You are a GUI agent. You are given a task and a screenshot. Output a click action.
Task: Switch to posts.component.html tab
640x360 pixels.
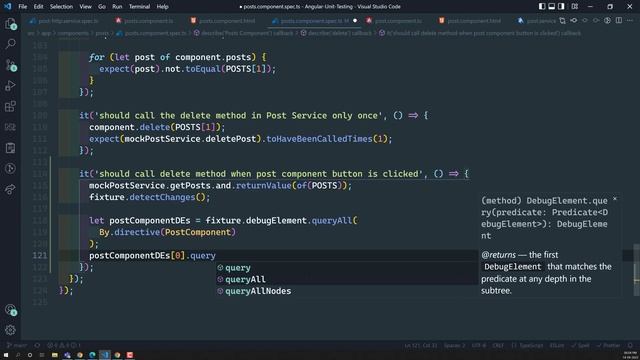click(x=224, y=21)
